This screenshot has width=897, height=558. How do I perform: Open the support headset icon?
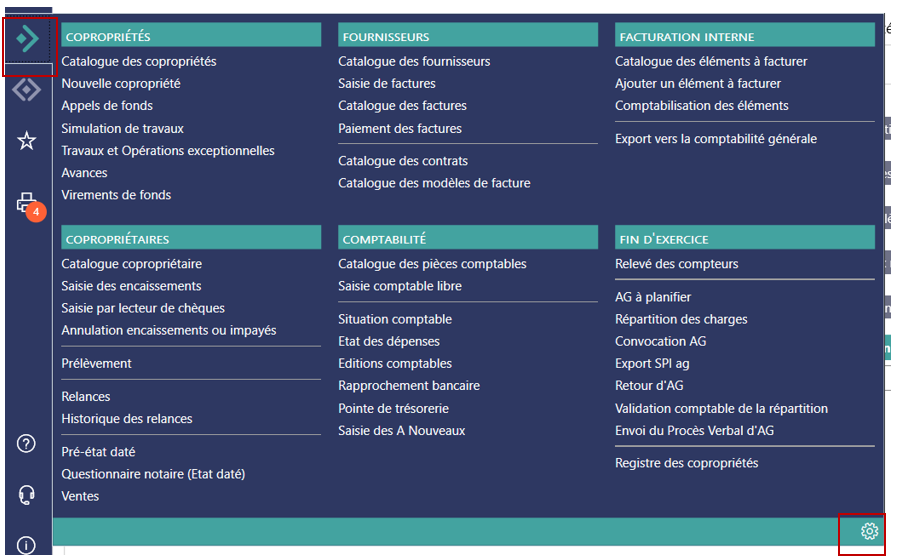coord(27,495)
